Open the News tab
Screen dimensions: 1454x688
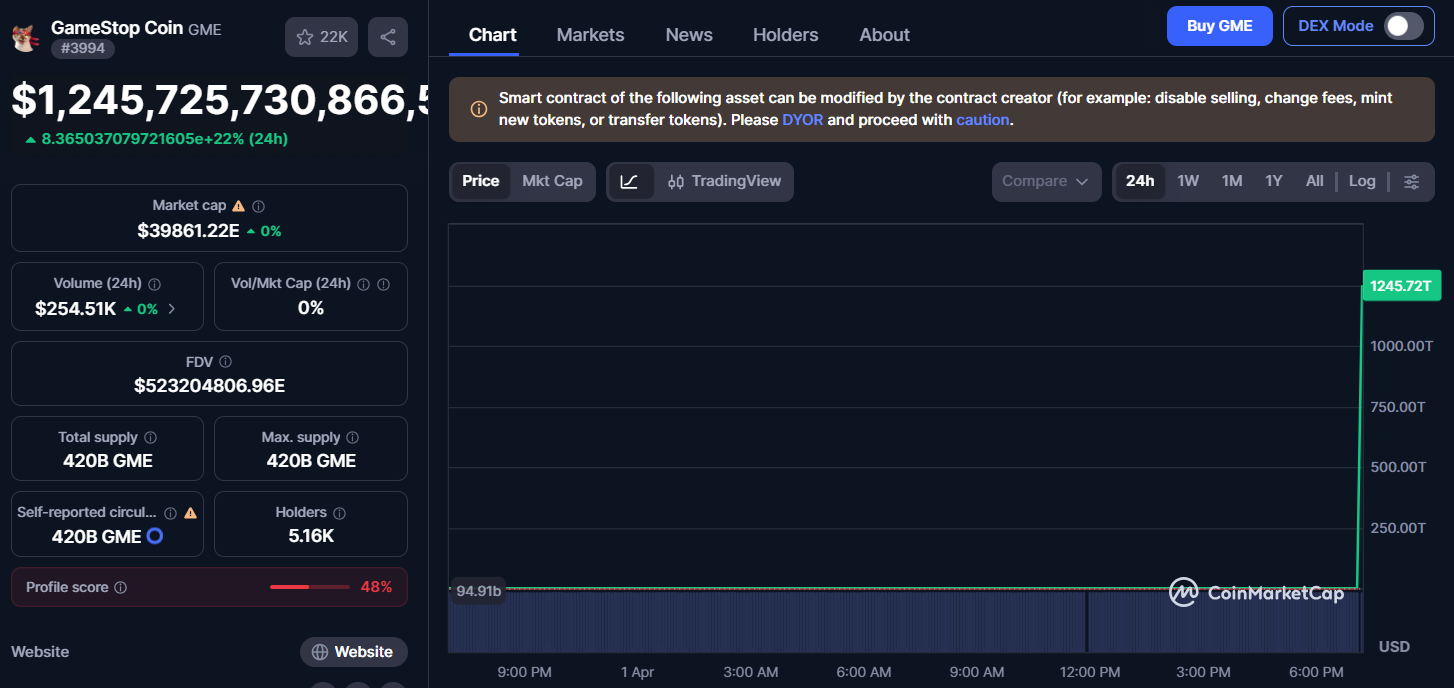pos(689,35)
